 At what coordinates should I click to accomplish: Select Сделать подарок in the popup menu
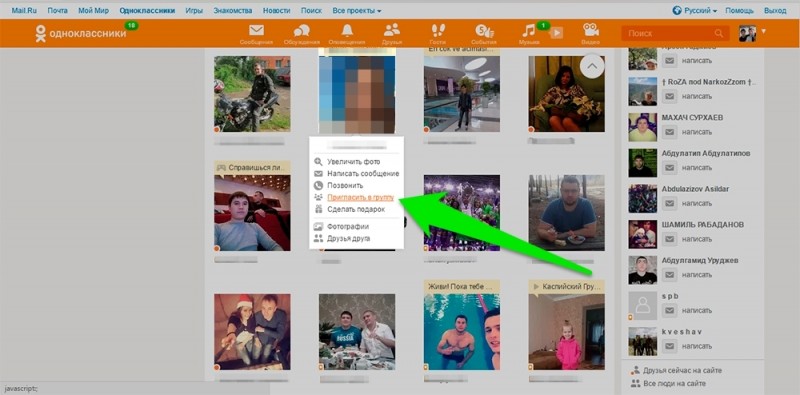click(x=356, y=209)
